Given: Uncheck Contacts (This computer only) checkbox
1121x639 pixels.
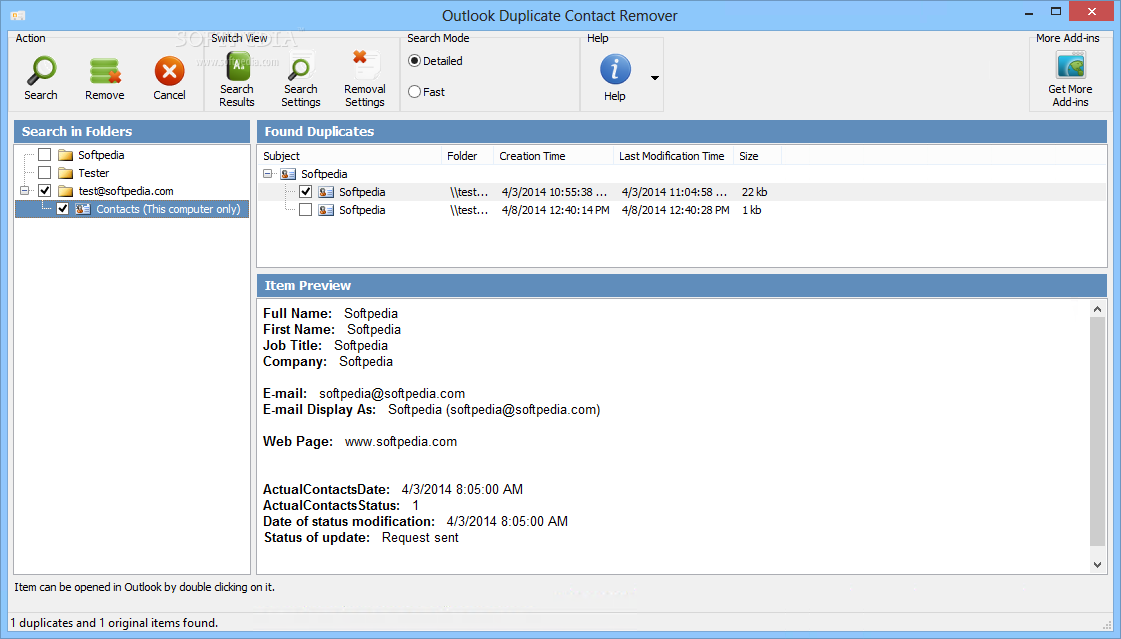Looking at the screenshot, I should 63,209.
